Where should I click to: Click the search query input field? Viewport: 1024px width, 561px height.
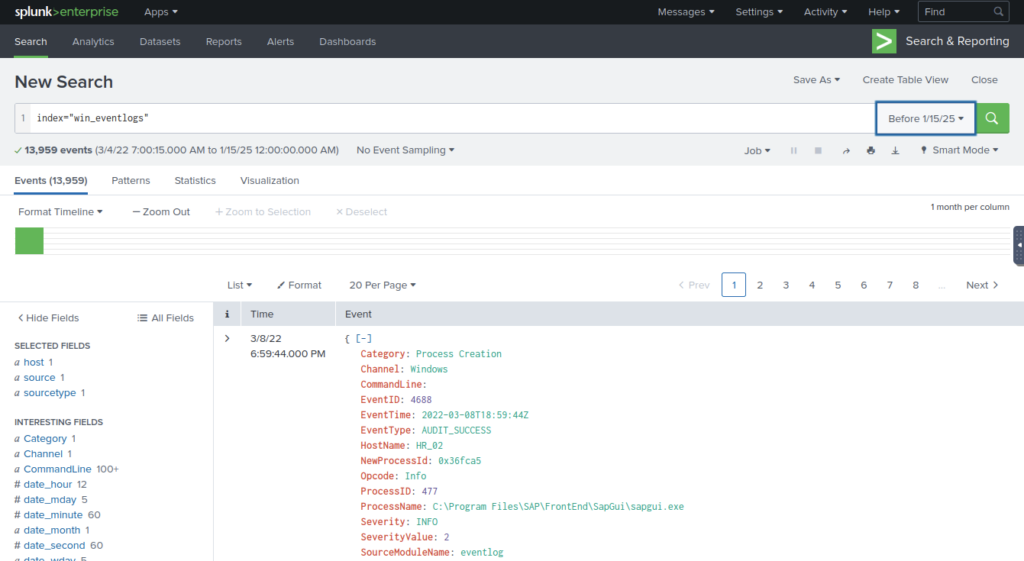[x=452, y=118]
